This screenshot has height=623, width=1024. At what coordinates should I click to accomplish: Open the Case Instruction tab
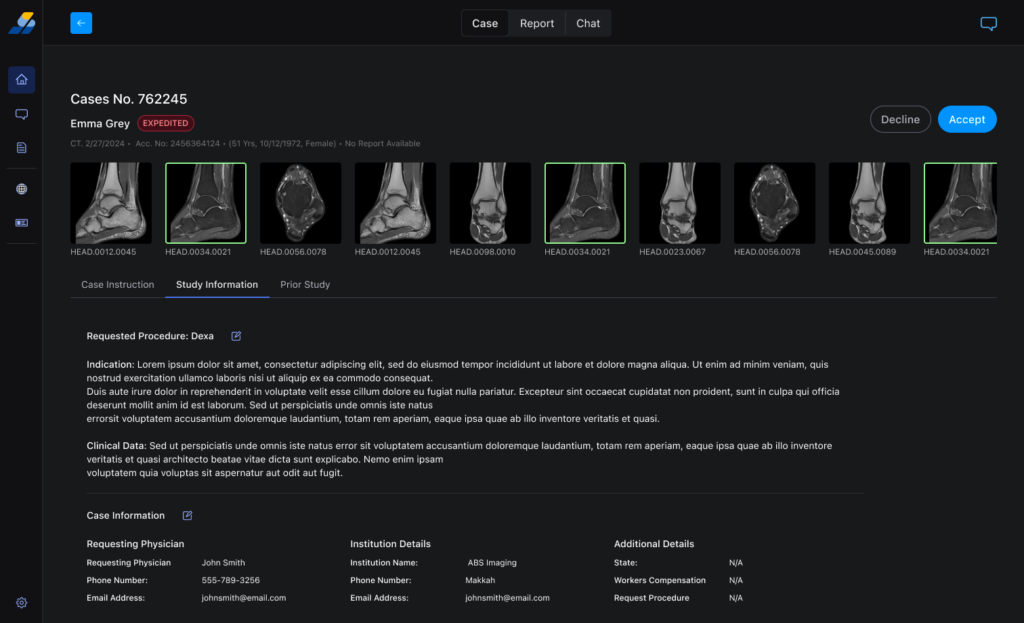click(117, 285)
